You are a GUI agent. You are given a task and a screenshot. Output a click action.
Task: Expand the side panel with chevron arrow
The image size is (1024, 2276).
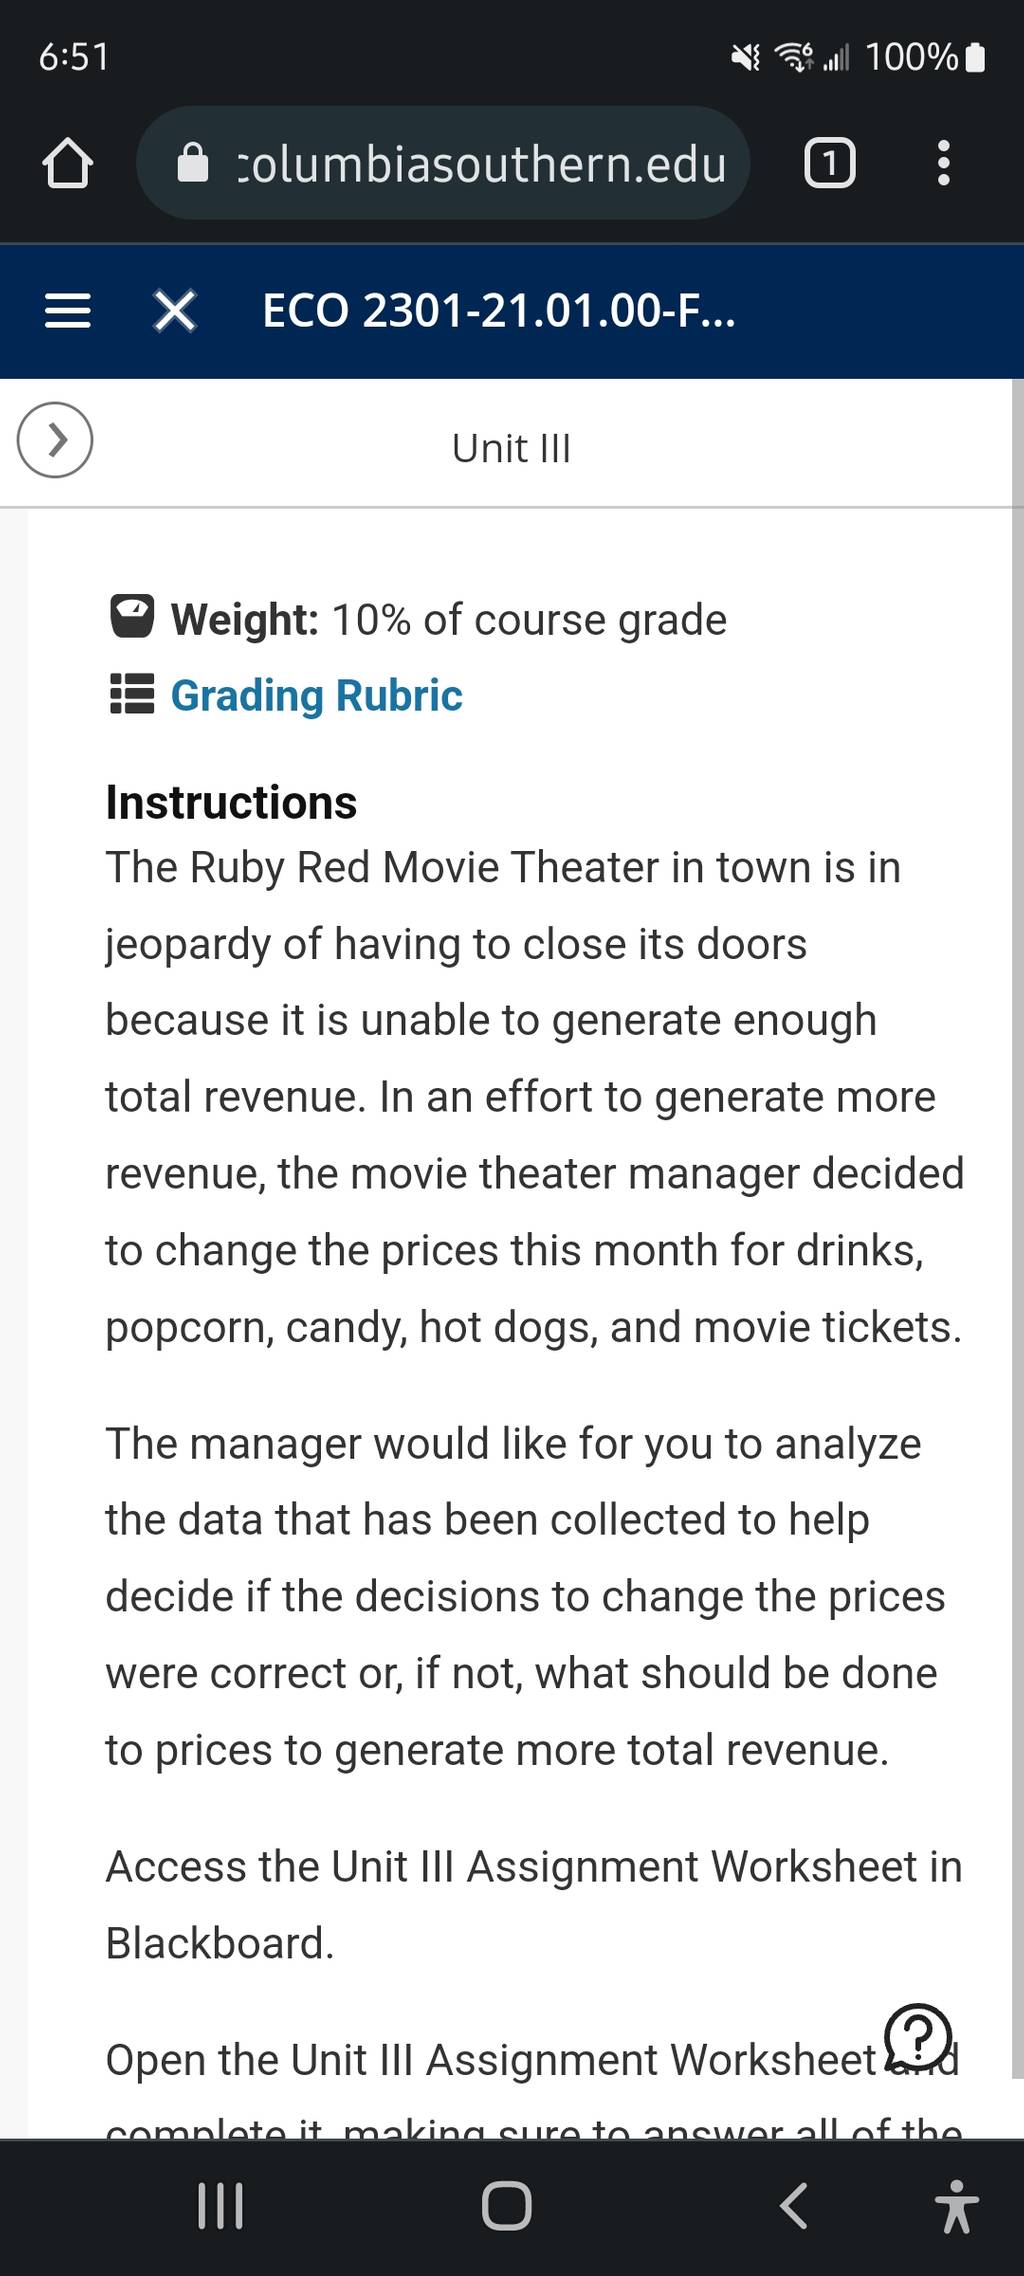pyautogui.click(x=55, y=440)
